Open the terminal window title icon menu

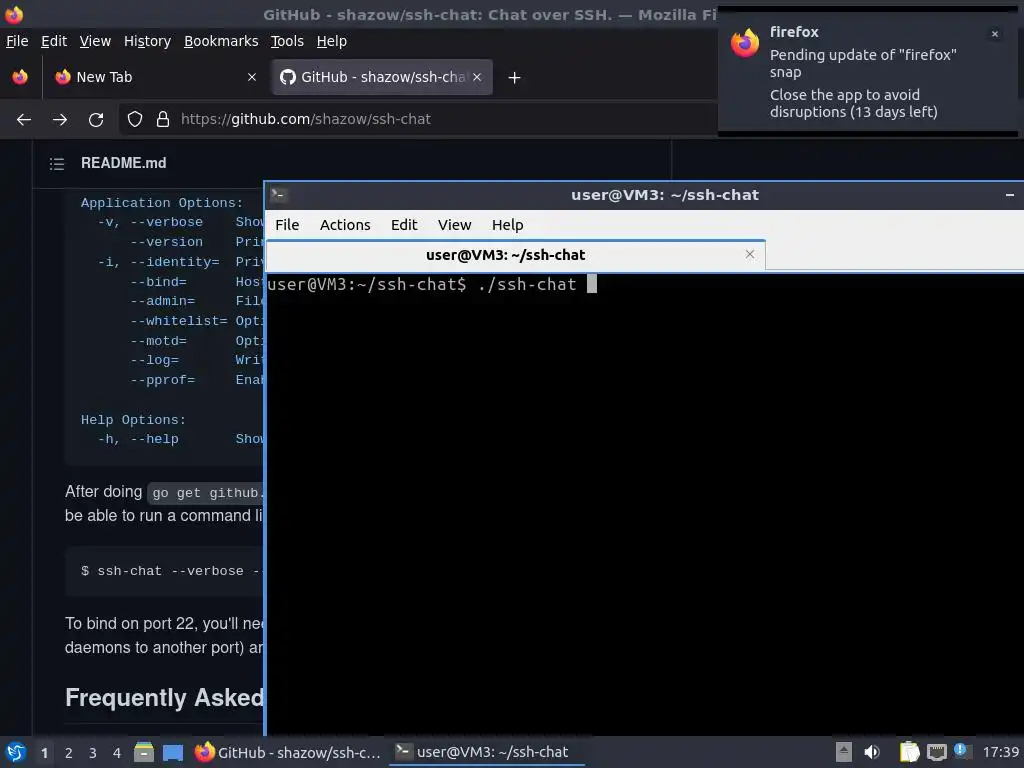pos(279,194)
